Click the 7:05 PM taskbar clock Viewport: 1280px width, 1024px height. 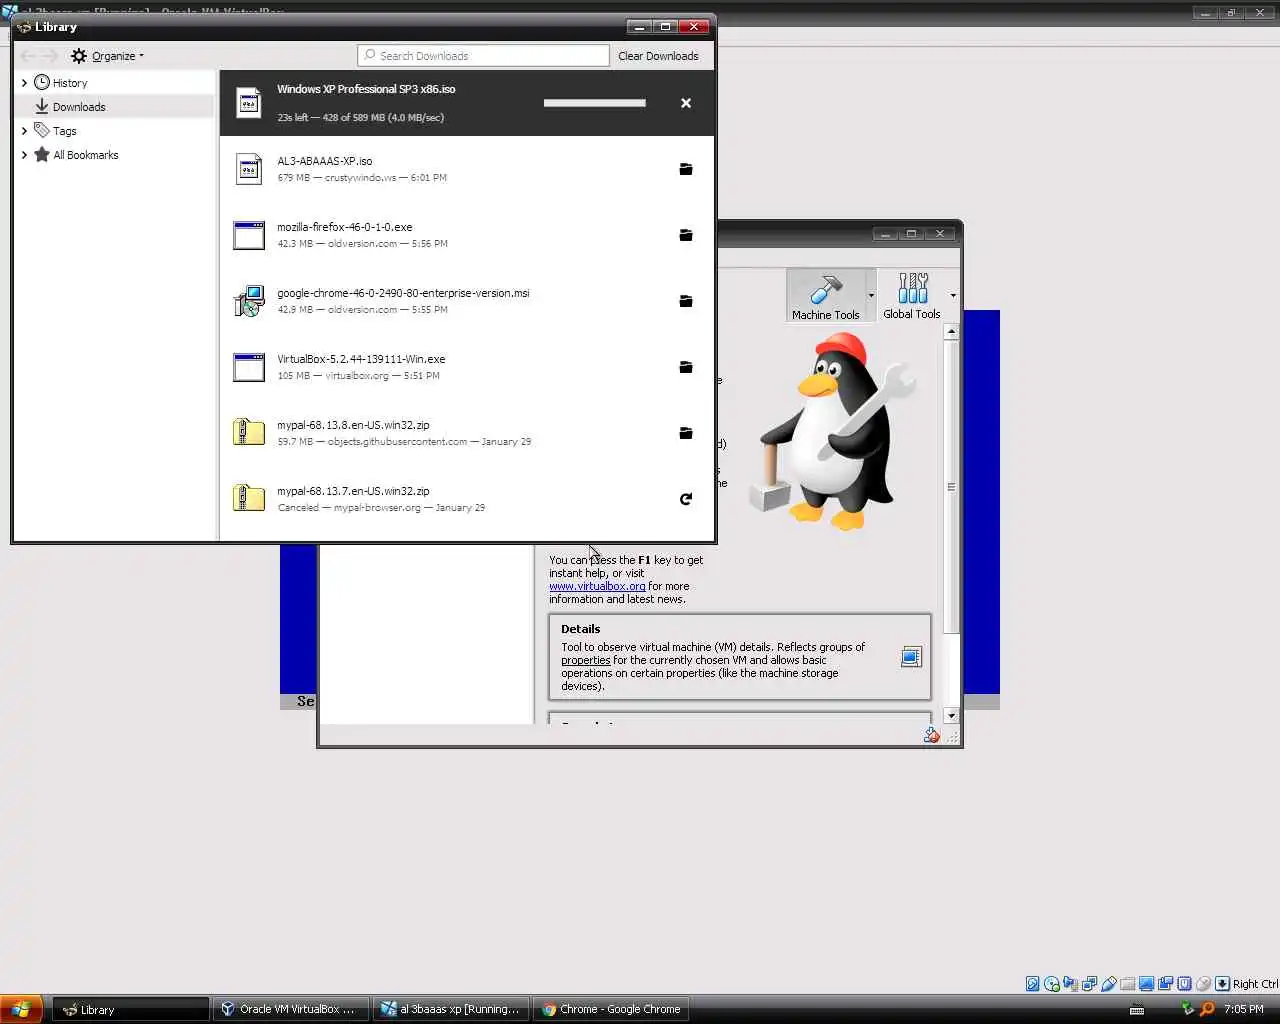[1244, 1009]
